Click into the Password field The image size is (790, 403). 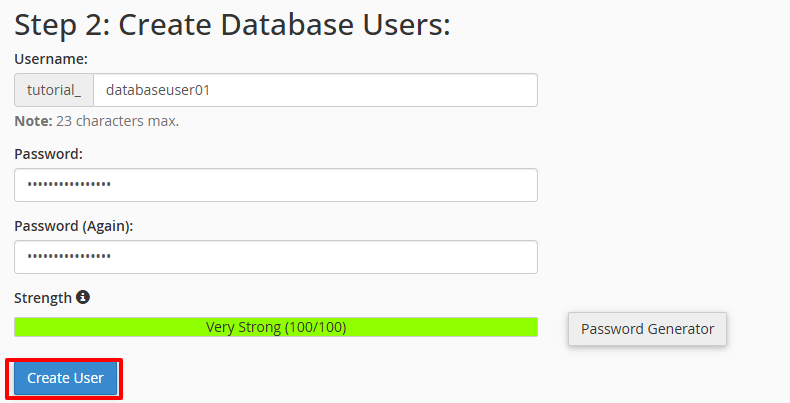coord(276,185)
